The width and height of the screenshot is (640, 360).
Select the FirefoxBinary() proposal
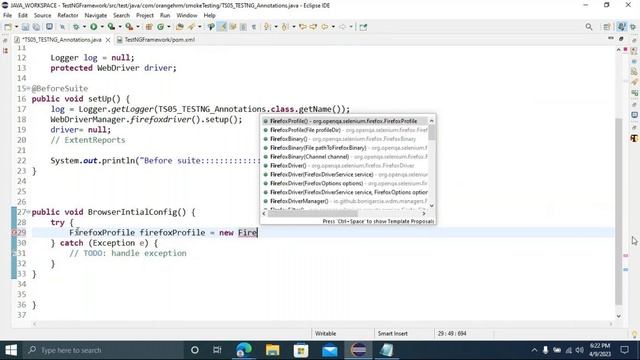click(344, 139)
